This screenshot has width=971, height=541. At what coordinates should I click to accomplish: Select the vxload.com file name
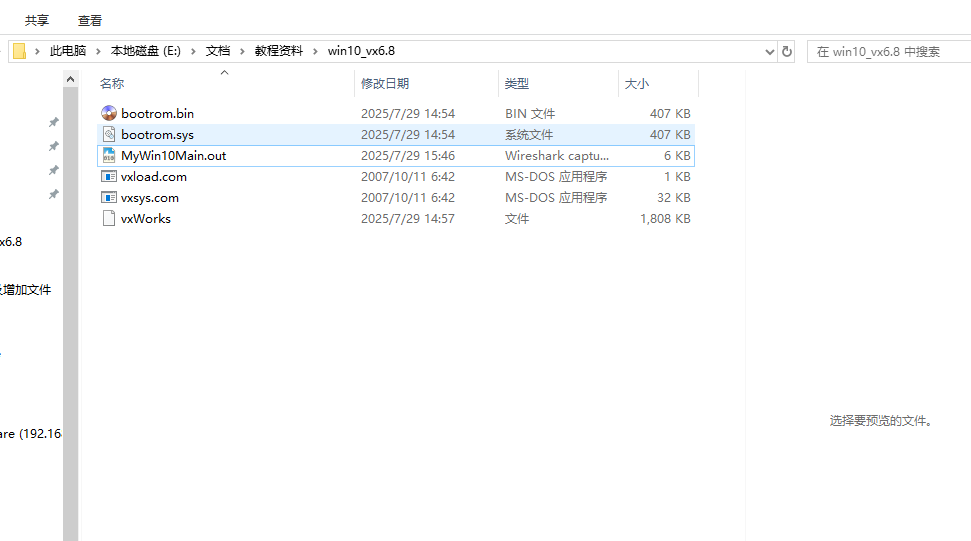tap(154, 176)
